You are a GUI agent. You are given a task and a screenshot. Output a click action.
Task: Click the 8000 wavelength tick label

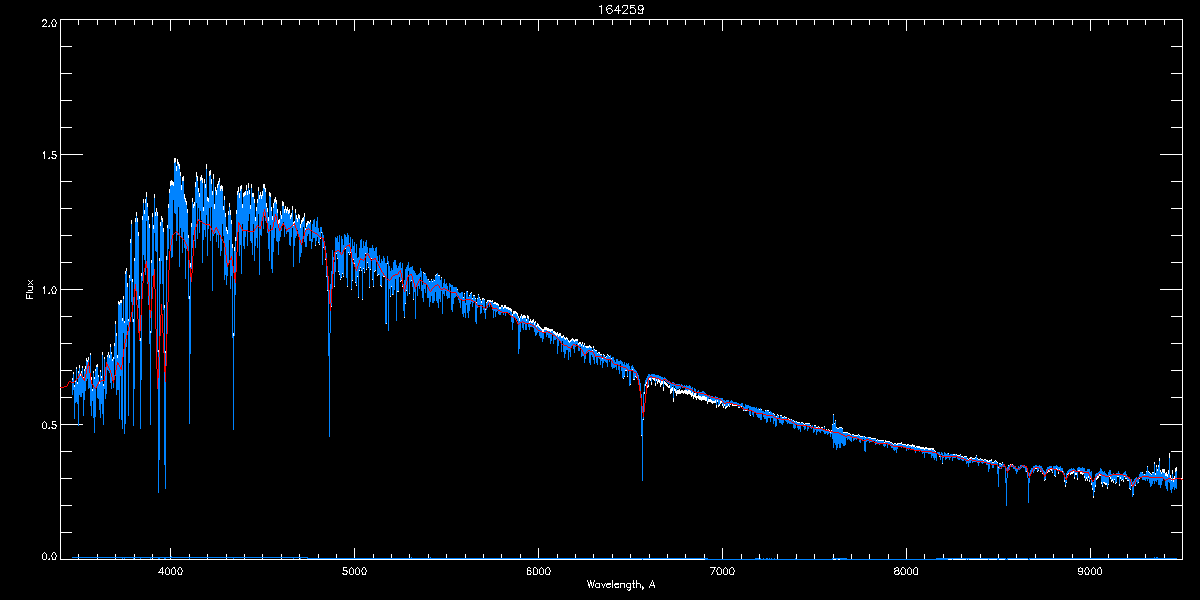(x=906, y=572)
